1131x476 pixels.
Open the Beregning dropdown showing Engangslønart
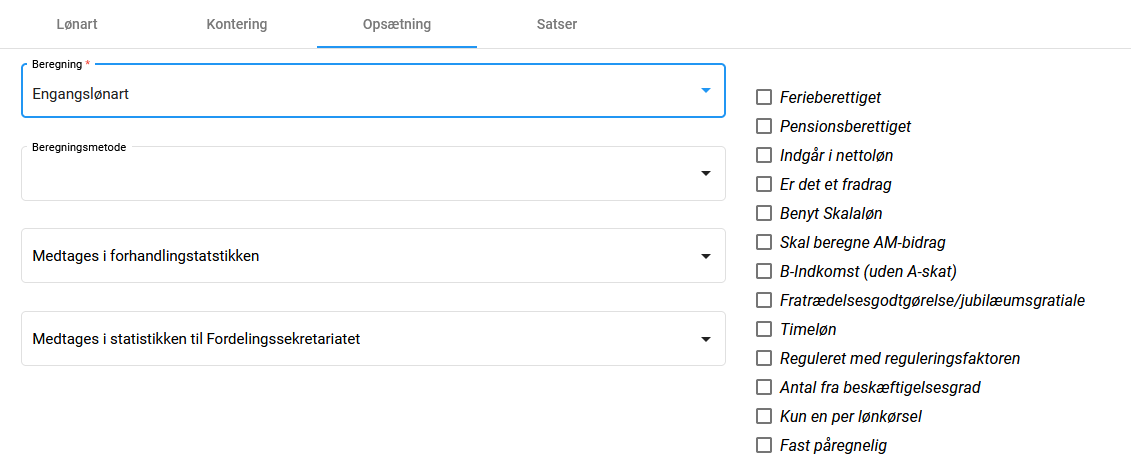pyautogui.click(x=372, y=92)
